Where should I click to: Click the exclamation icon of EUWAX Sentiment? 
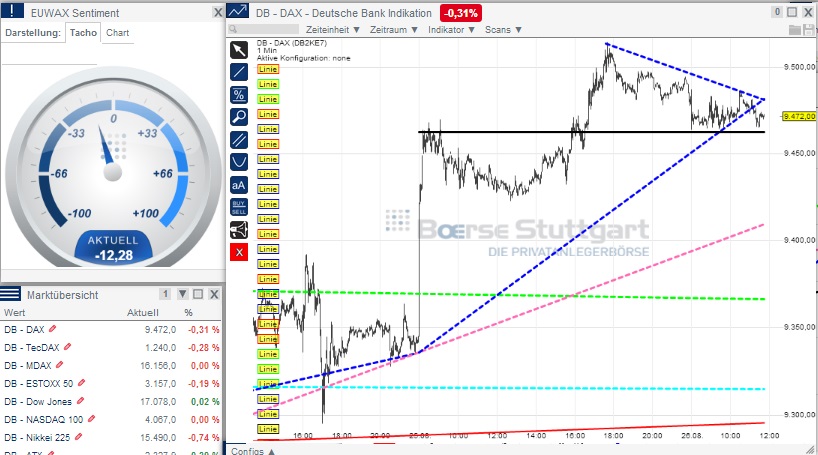(x=12, y=10)
